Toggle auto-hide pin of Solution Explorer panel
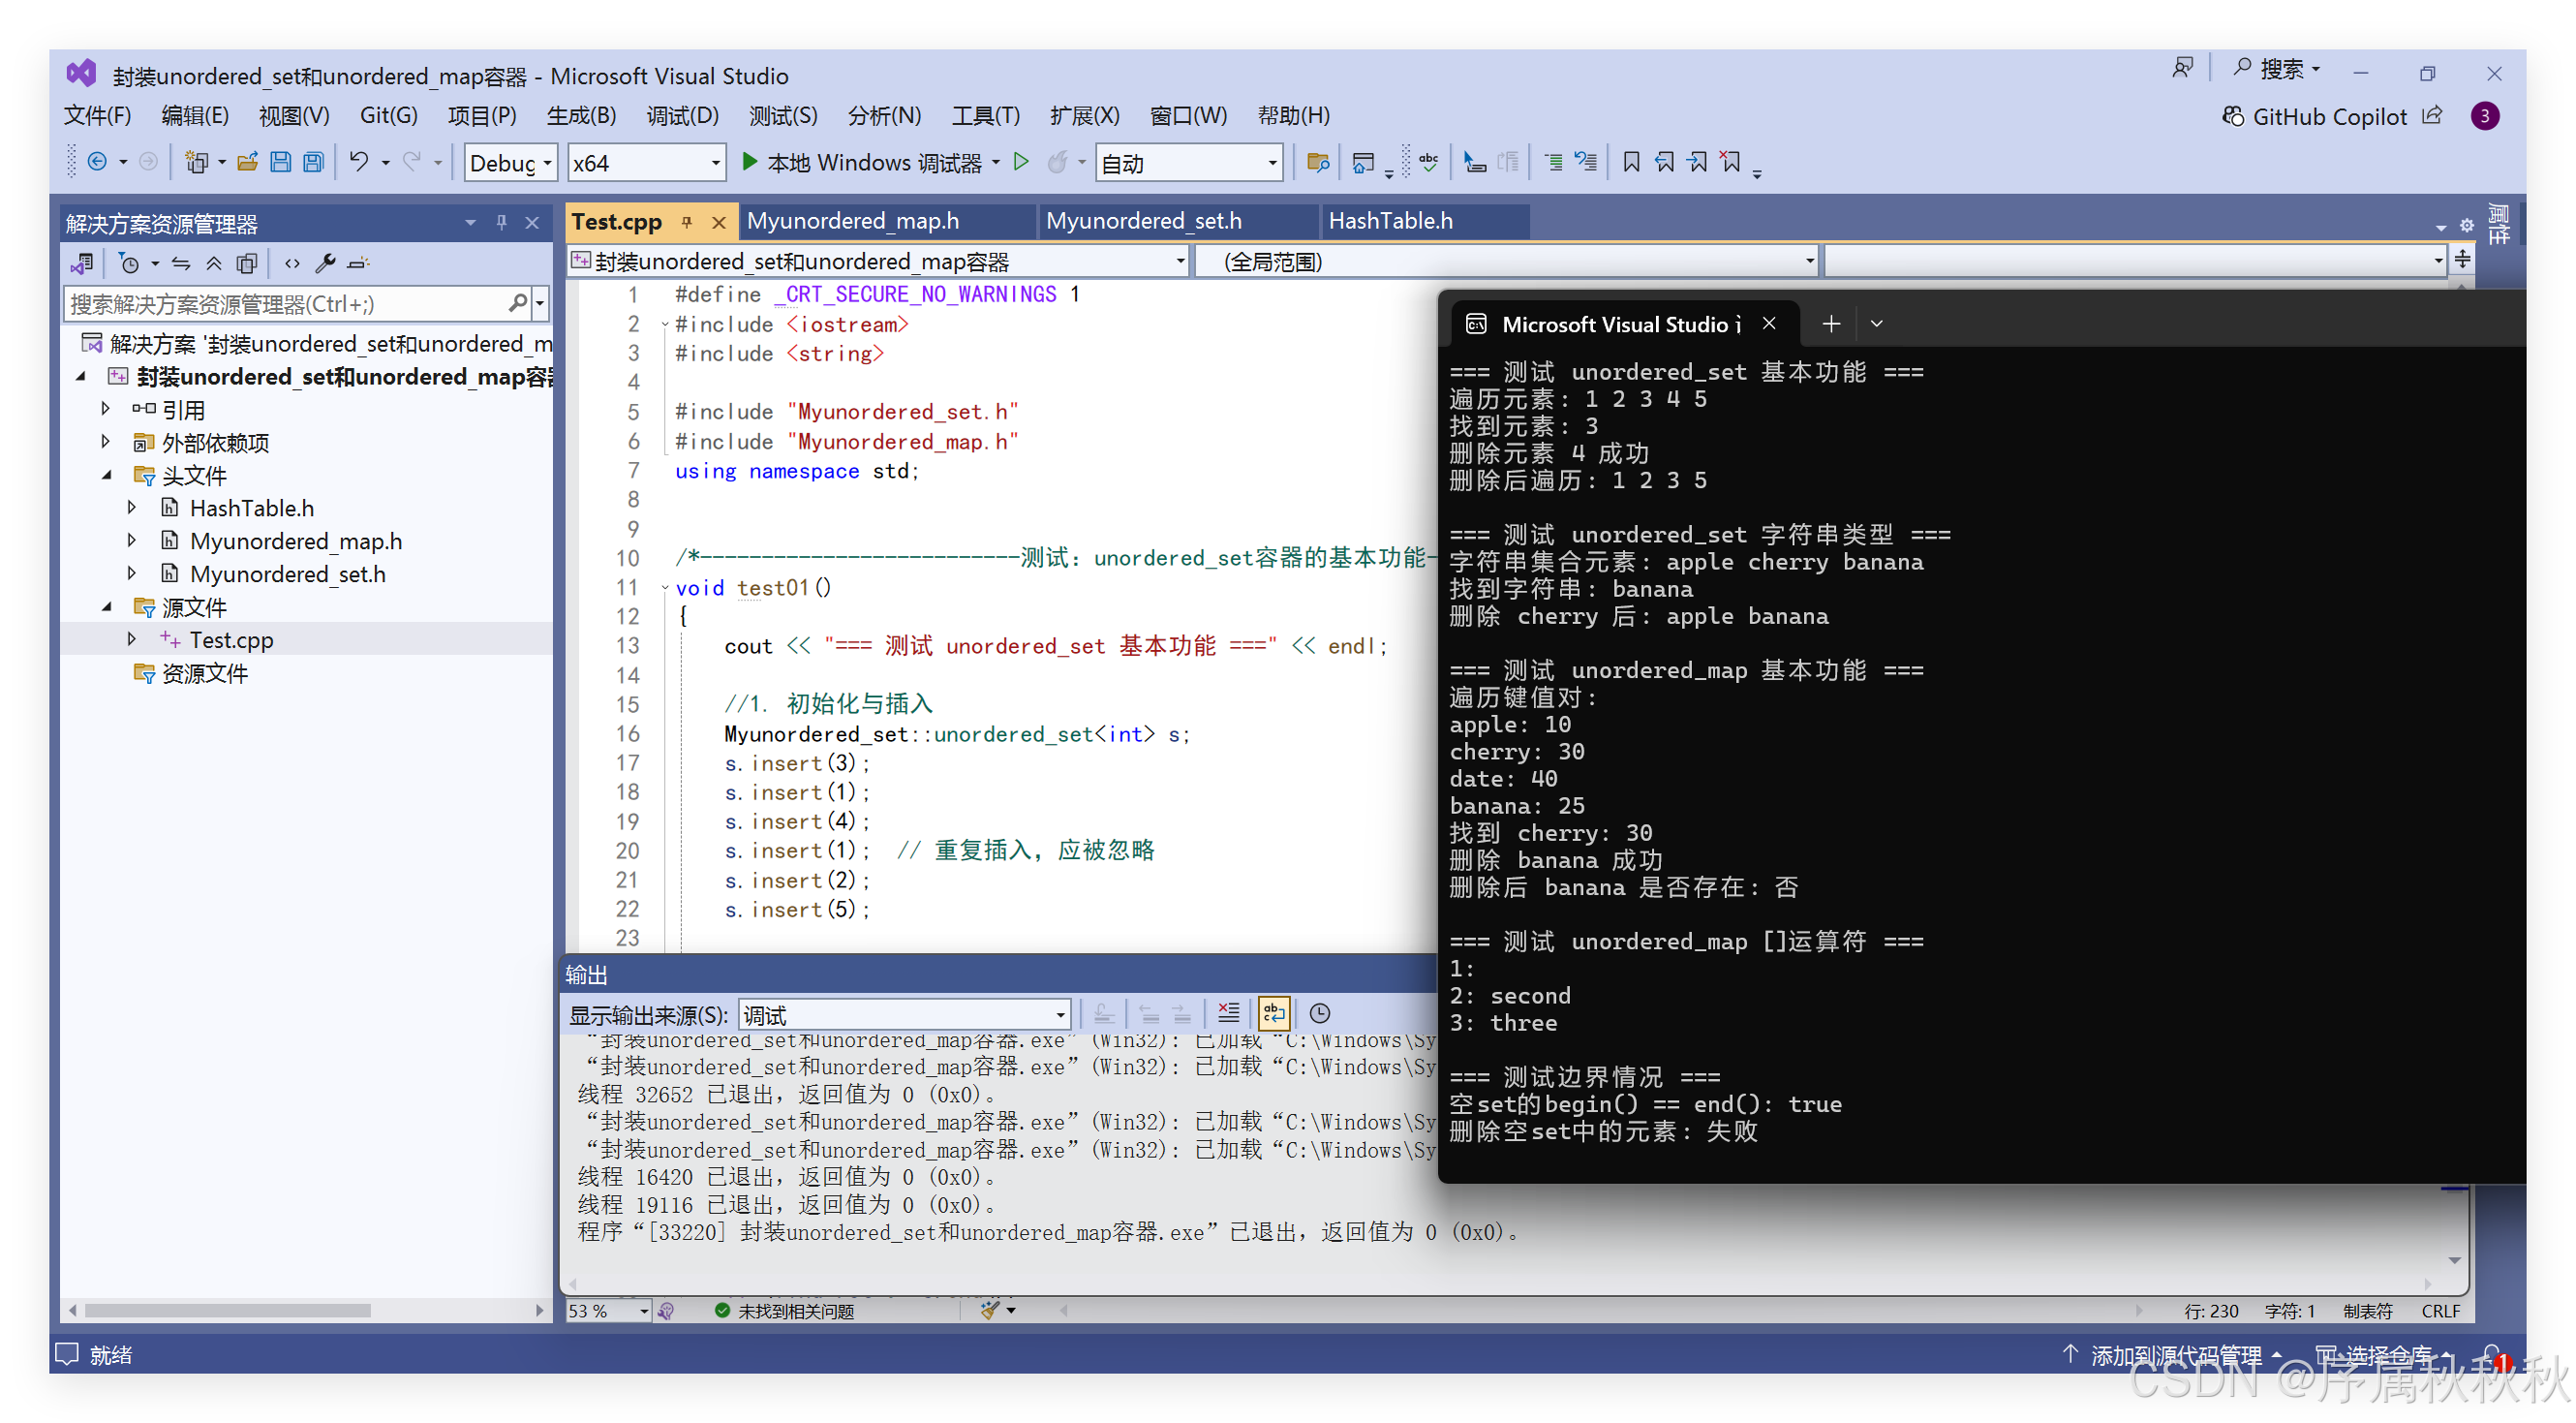2576x1423 pixels. coord(501,222)
